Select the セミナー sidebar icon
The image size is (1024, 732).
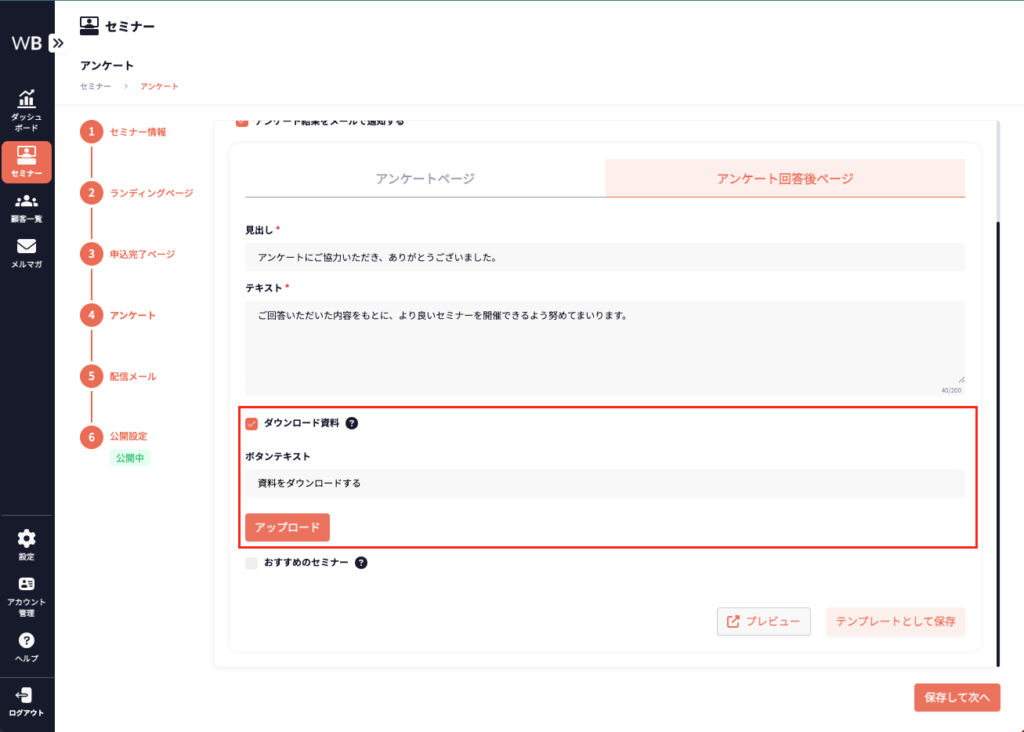click(x=27, y=155)
